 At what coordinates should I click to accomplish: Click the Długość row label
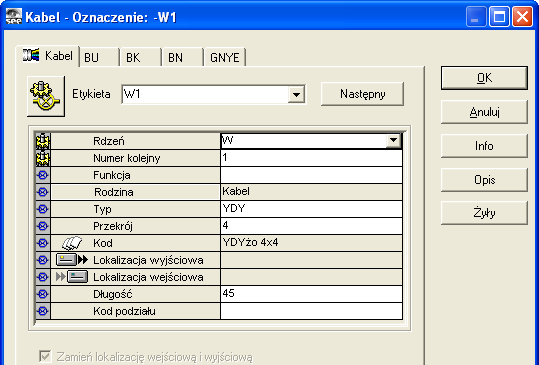(x=112, y=294)
